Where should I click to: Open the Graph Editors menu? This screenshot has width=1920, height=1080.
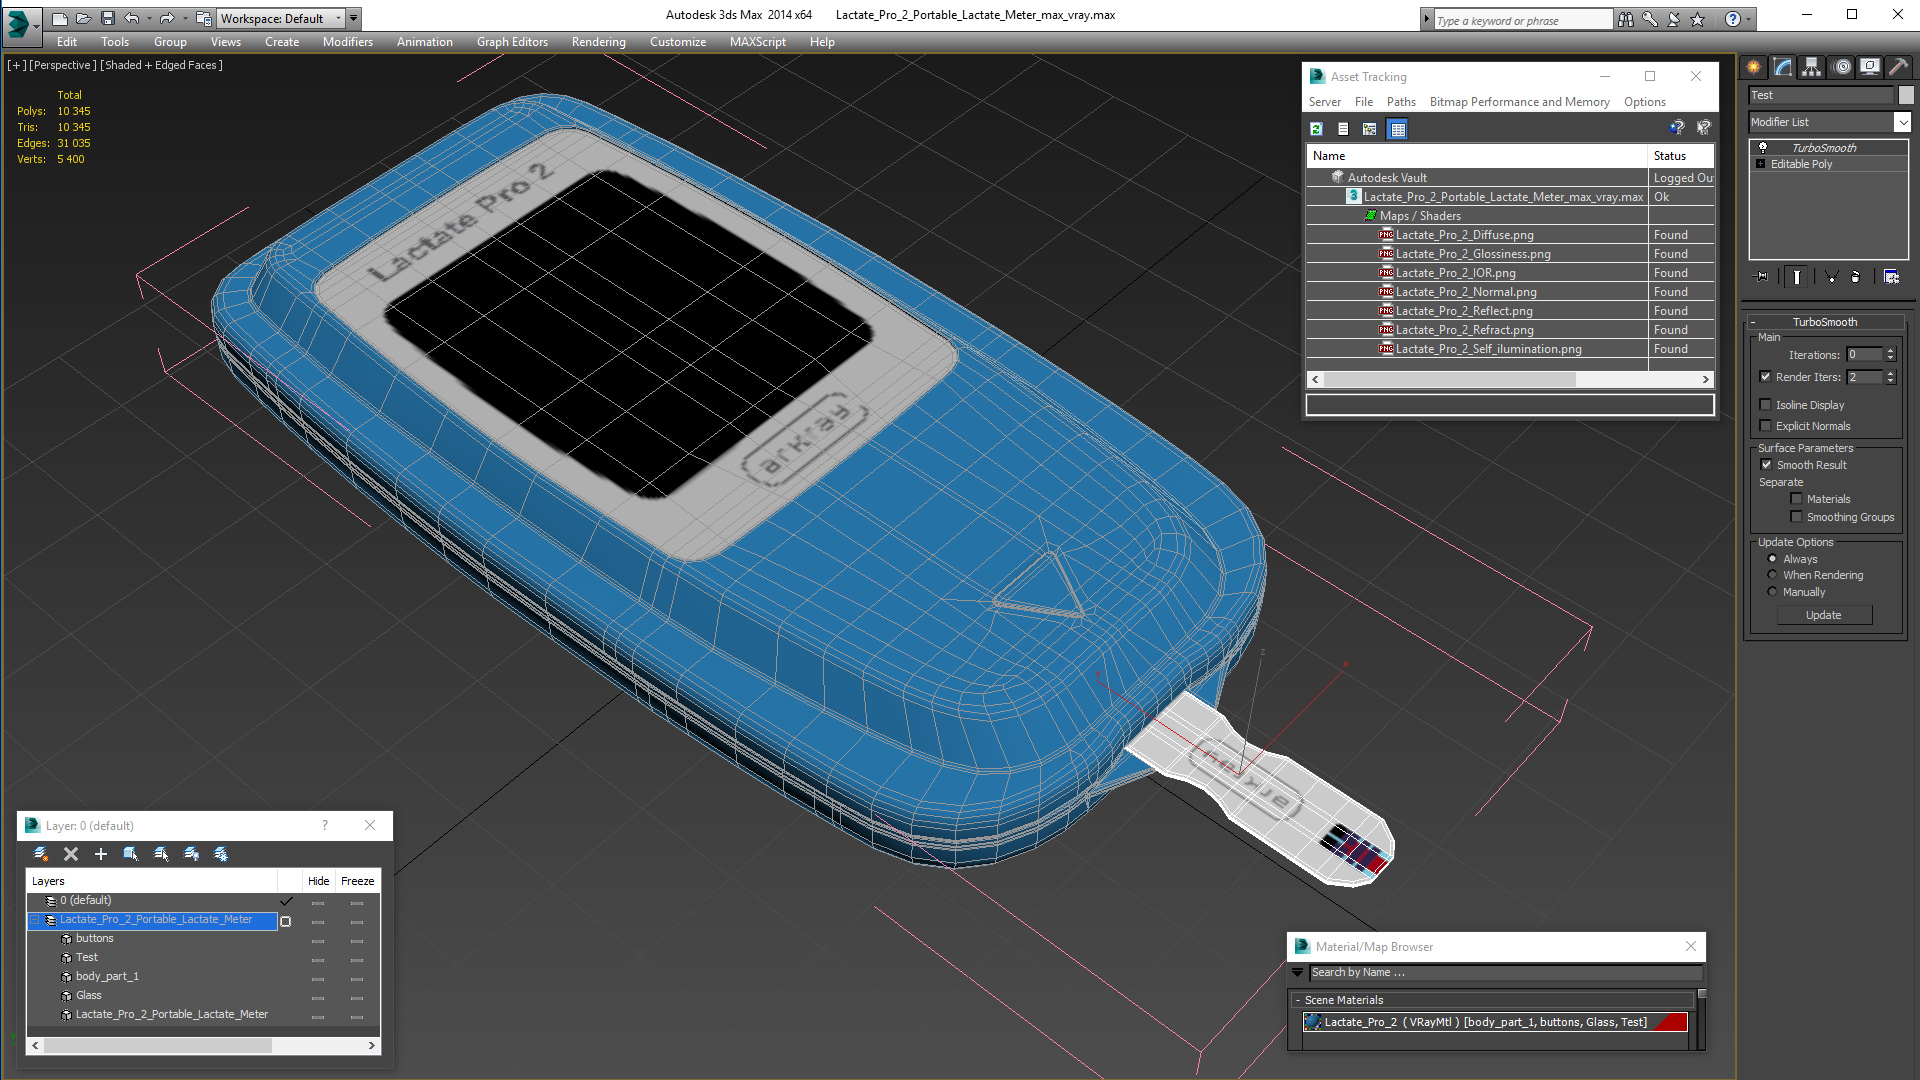point(512,42)
